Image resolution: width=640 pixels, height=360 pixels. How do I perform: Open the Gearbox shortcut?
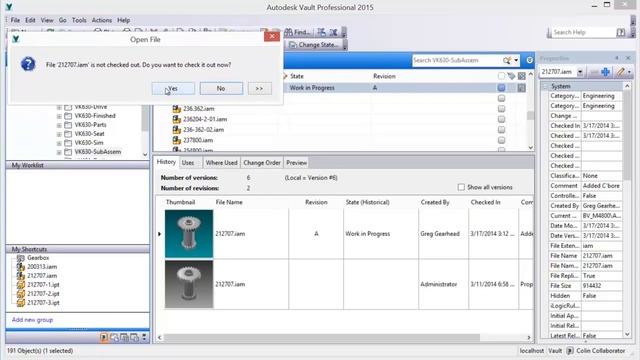(x=38, y=258)
